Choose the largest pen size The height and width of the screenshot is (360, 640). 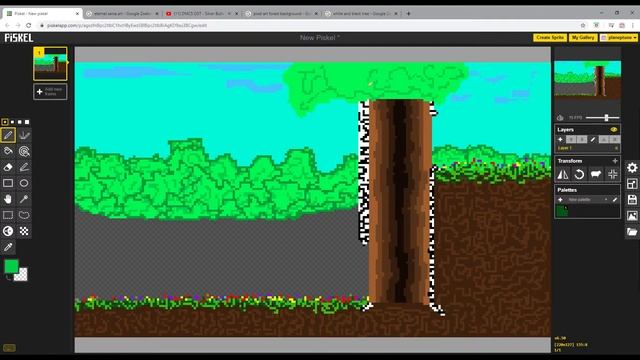[x=27, y=122]
